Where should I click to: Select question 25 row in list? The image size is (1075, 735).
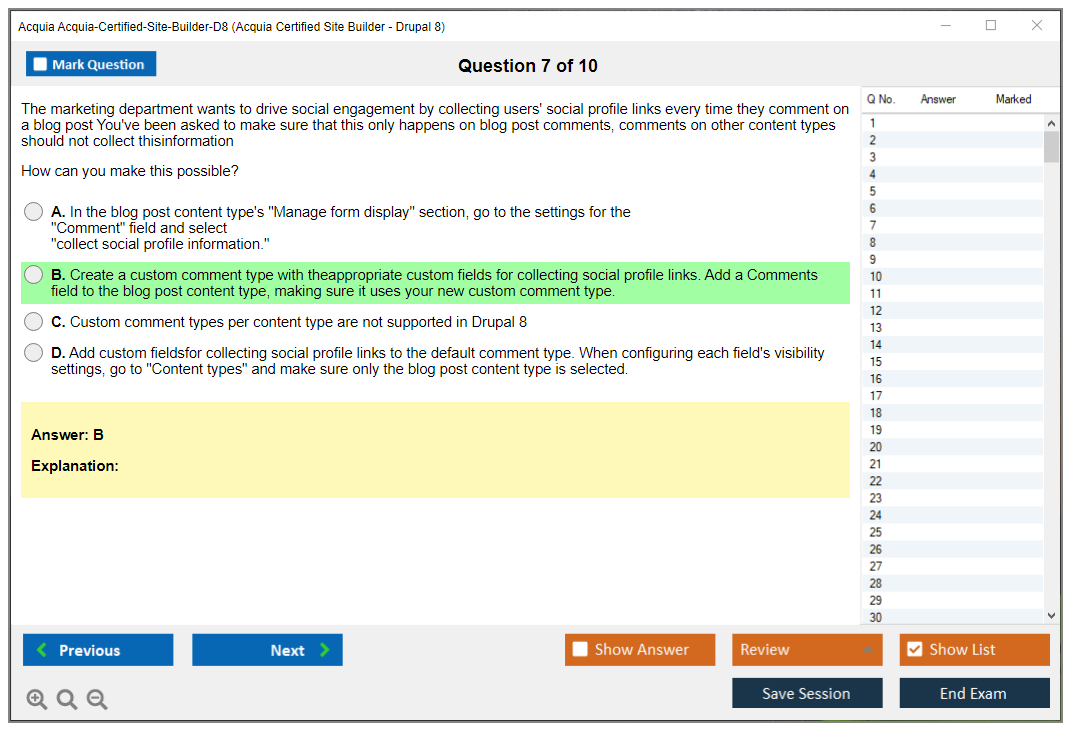(950, 532)
